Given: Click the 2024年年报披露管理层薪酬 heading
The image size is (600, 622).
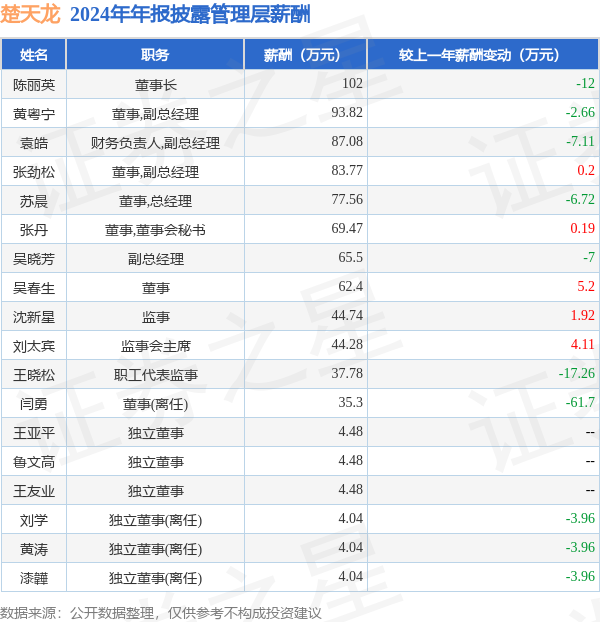Looking at the screenshot, I should [x=190, y=15].
